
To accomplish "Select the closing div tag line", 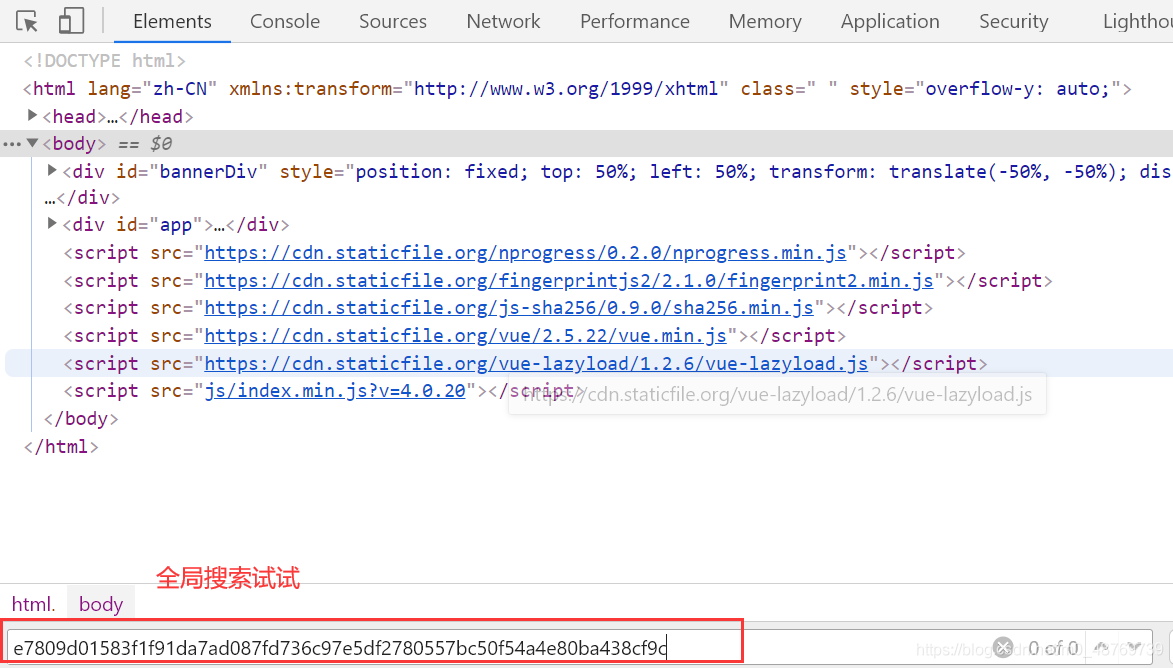I will [x=82, y=197].
